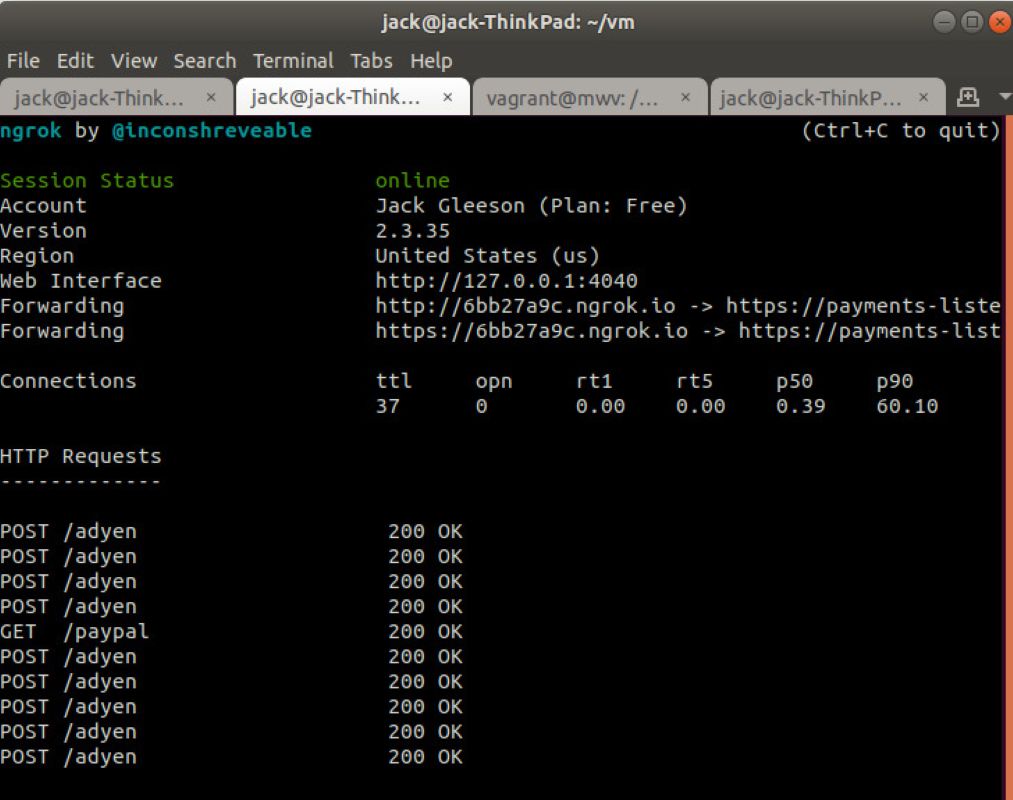
Task: Close the vagrant@mwv tab
Action: (x=685, y=98)
